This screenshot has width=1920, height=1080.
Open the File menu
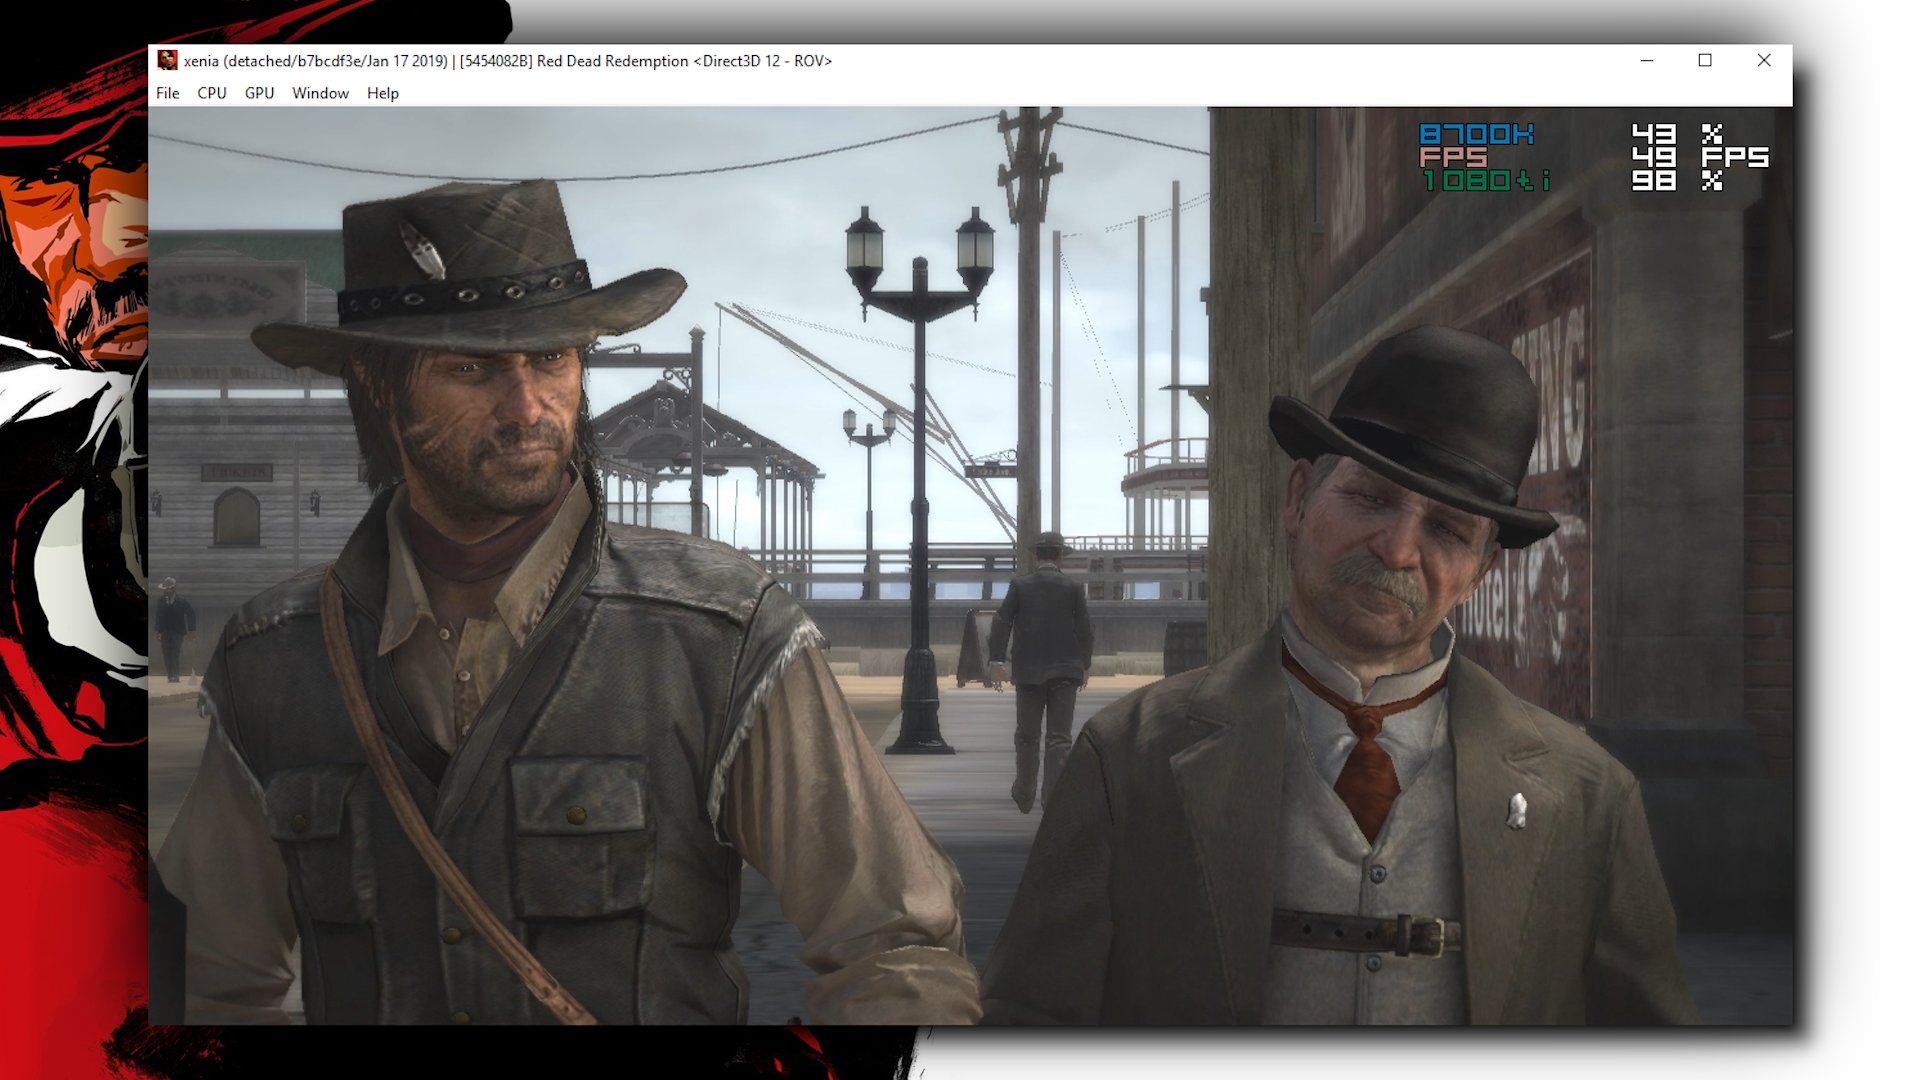tap(167, 93)
